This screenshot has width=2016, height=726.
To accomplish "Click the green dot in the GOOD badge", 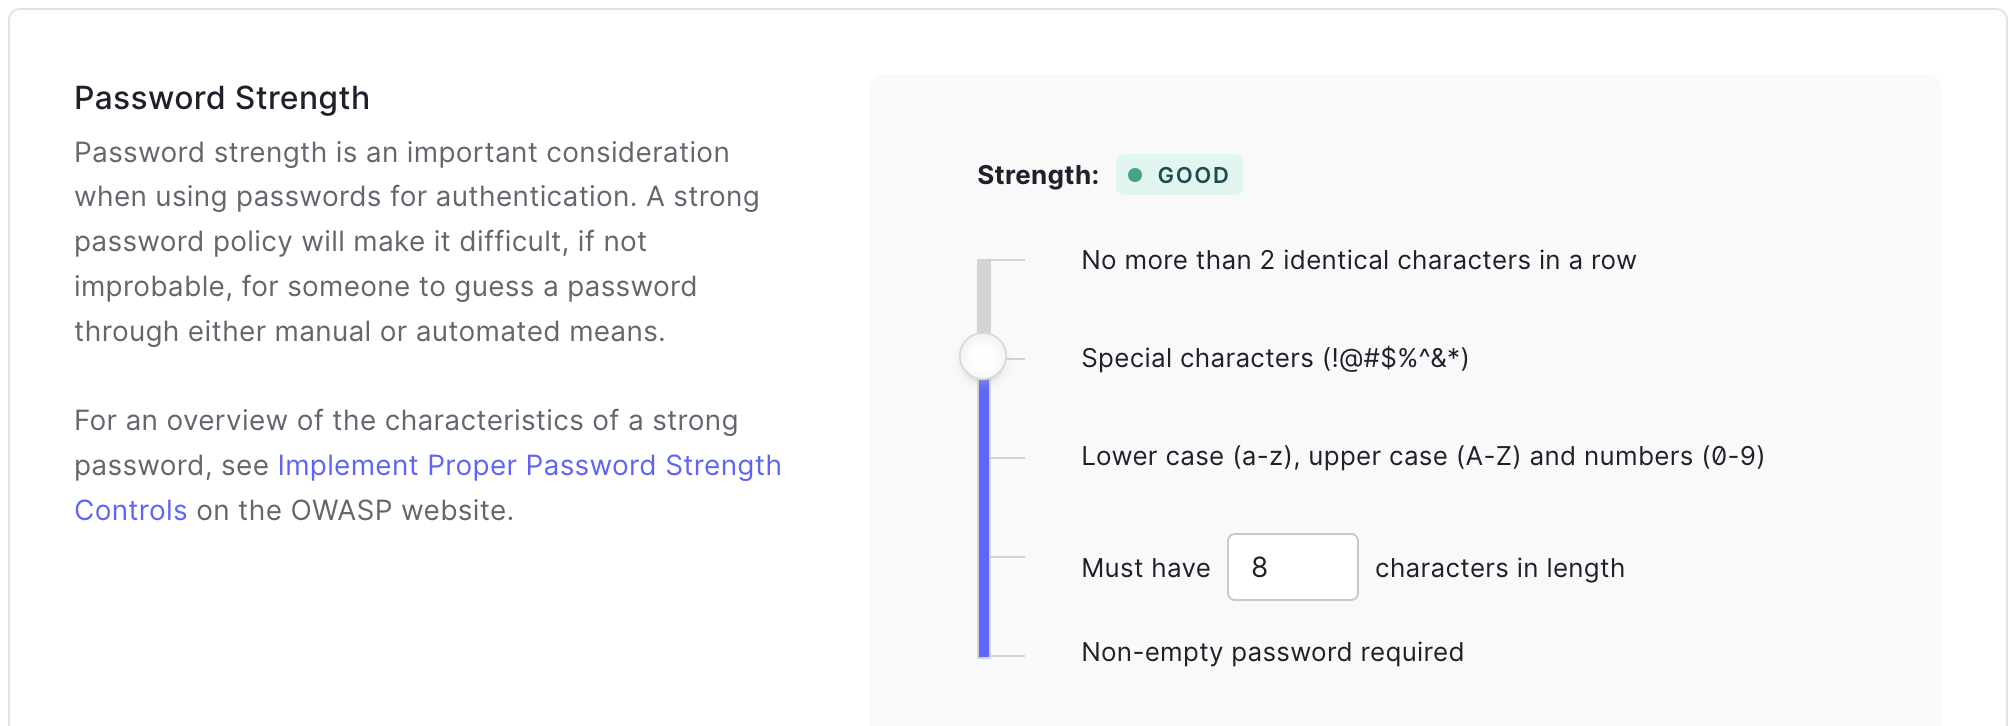I will point(1135,175).
